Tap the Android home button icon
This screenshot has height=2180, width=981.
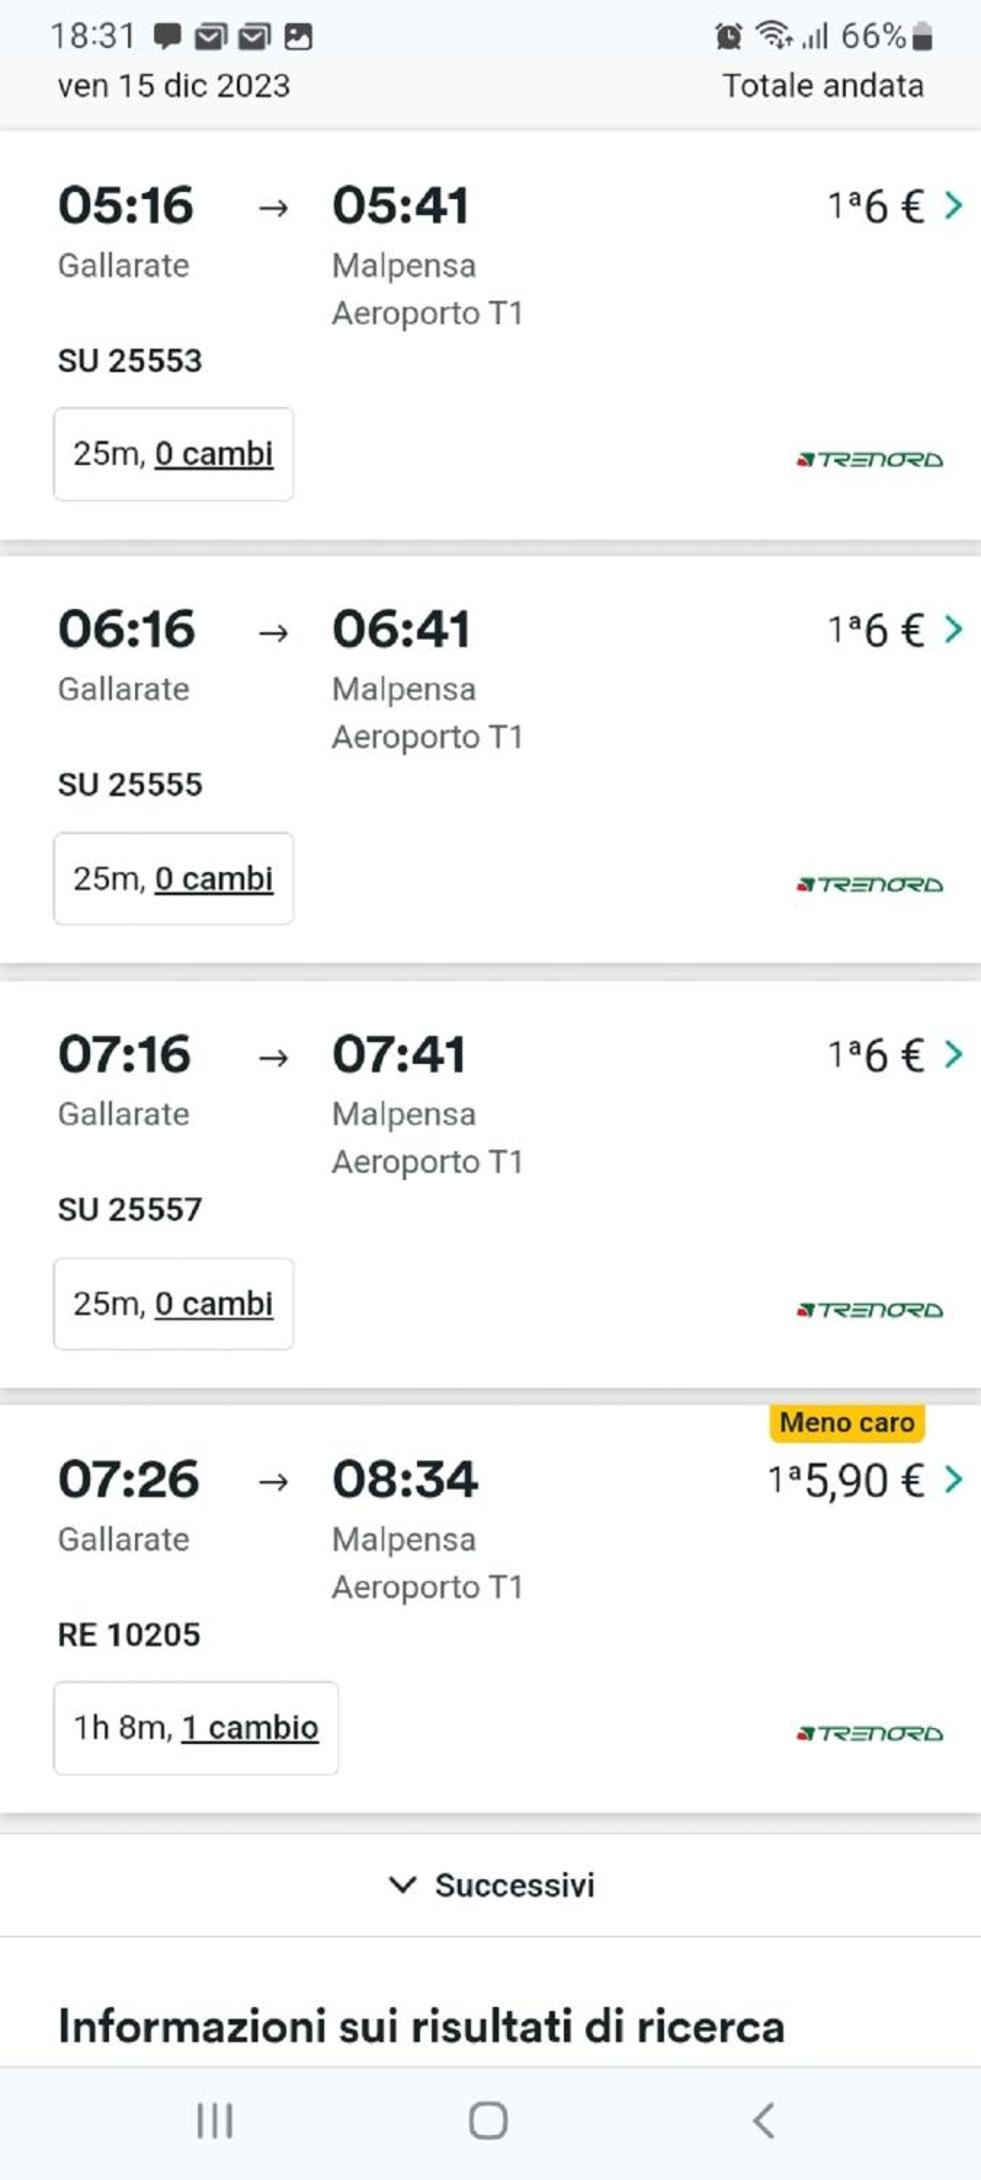pos(488,2120)
